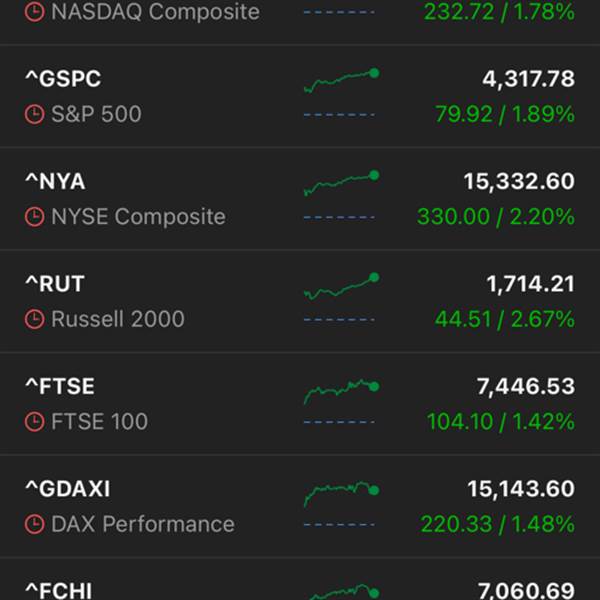This screenshot has width=600, height=600.
Task: Select the ^GSPC ticker symbol
Action: [x=63, y=79]
